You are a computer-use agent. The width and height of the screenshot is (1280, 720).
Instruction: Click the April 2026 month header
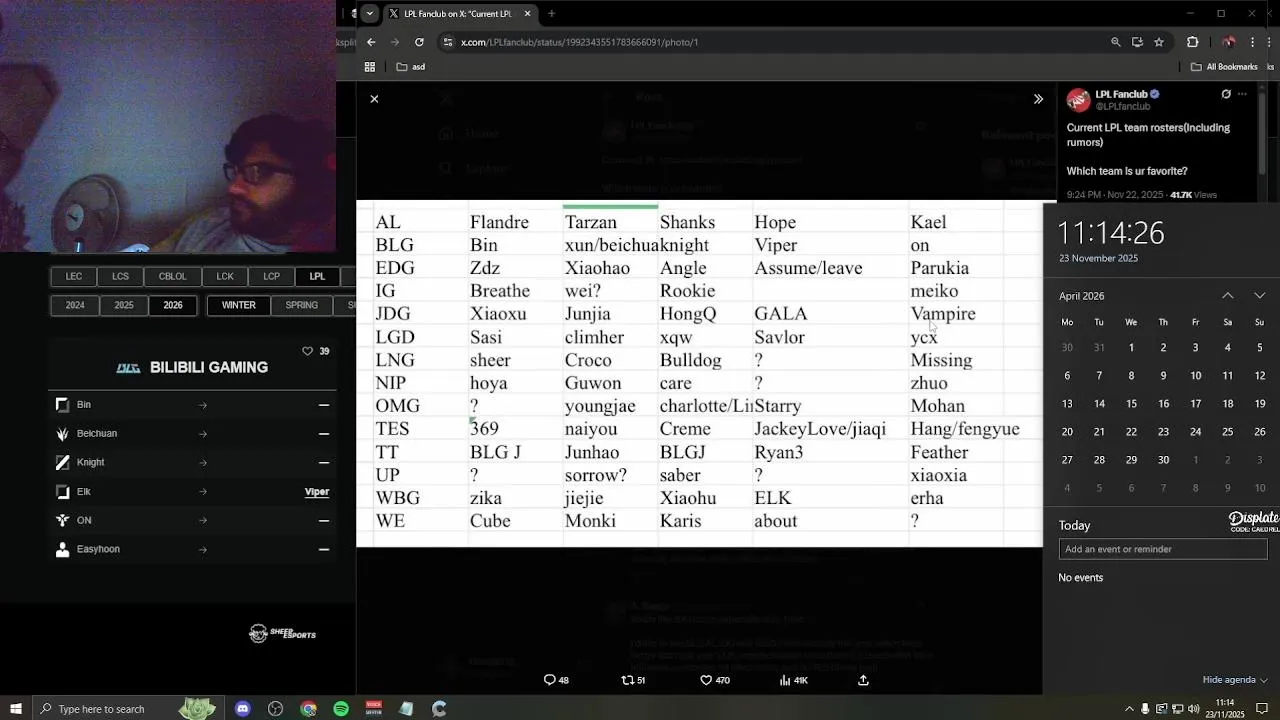coord(1081,296)
